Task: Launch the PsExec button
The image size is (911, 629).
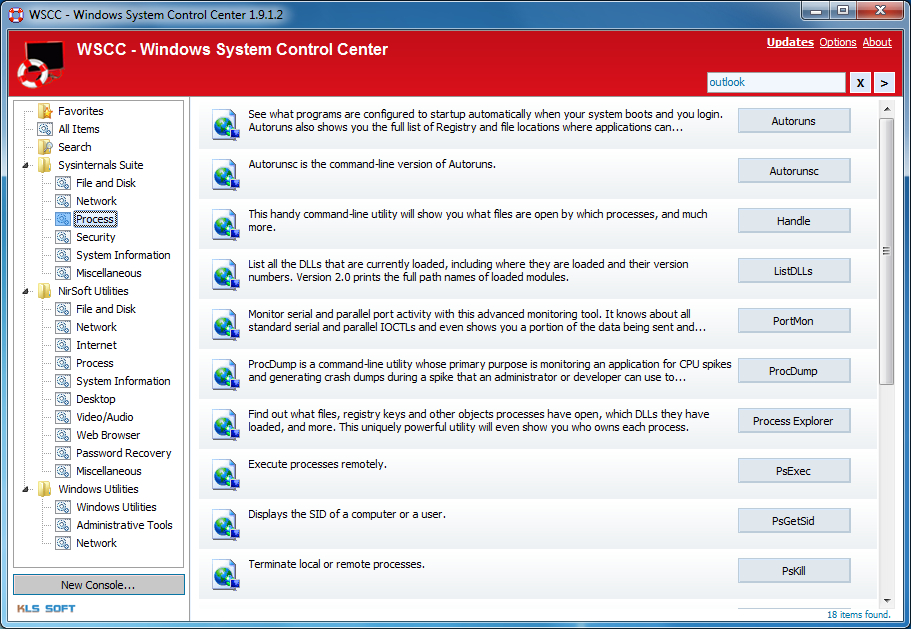Action: click(794, 470)
